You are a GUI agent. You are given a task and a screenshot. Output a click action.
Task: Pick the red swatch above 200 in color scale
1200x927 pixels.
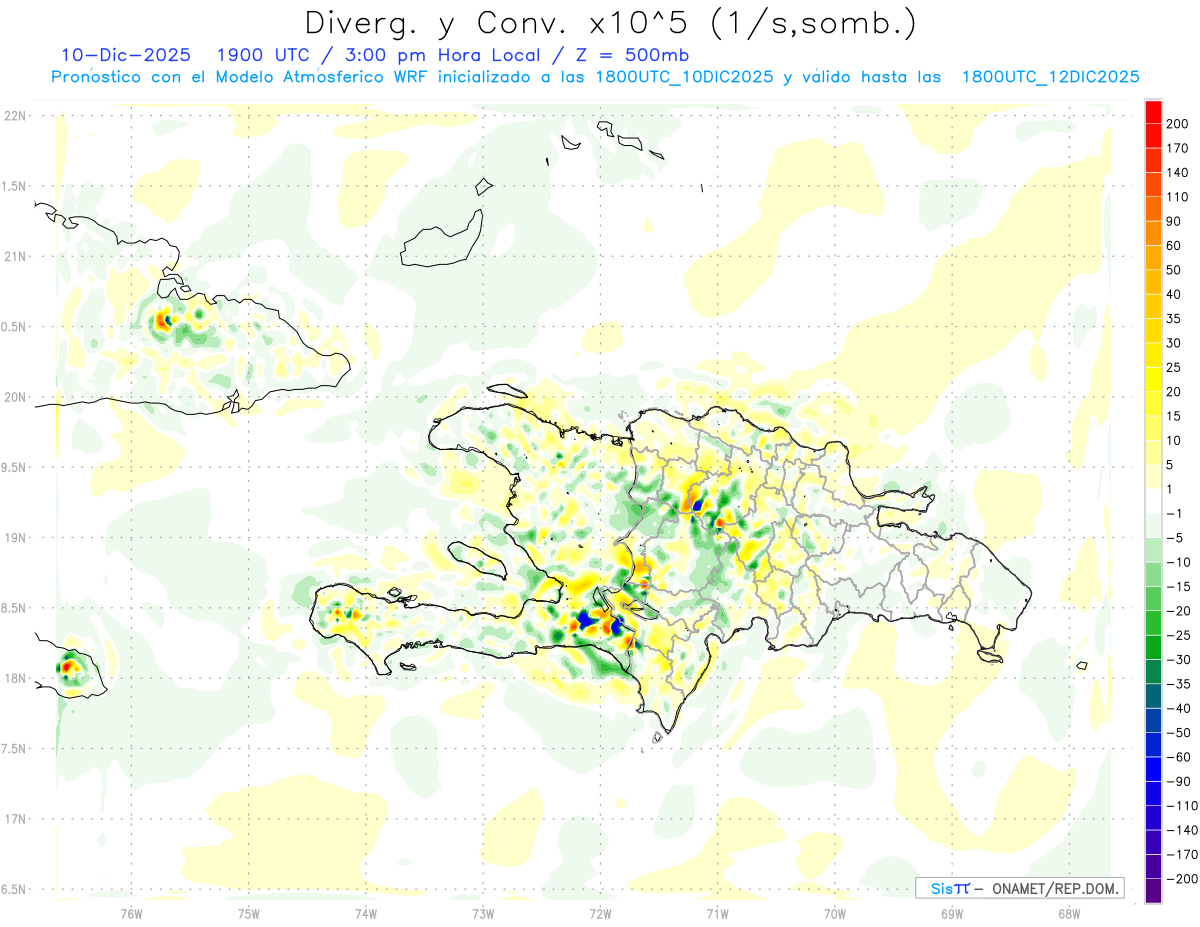tap(1153, 111)
